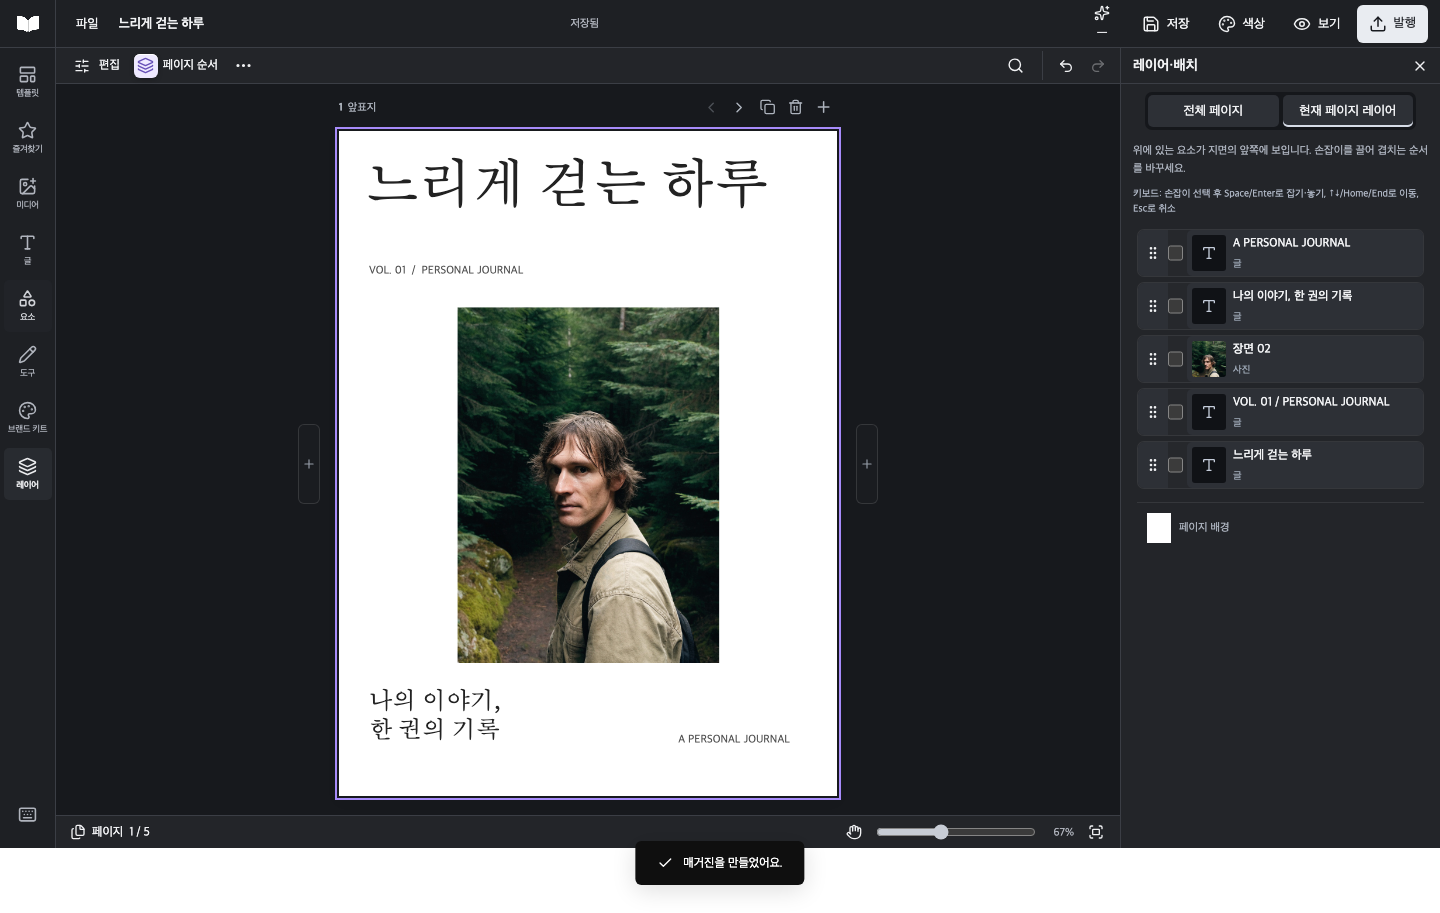Click the 페이지 배경 white color swatch
Image resolution: width=1440 pixels, height=913 pixels.
pyautogui.click(x=1159, y=527)
